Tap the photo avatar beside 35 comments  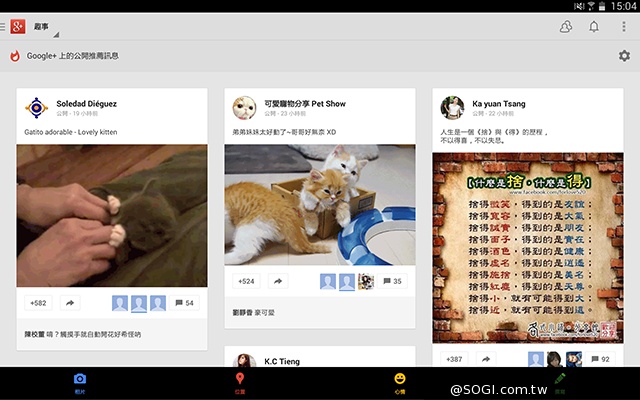[x=366, y=281]
